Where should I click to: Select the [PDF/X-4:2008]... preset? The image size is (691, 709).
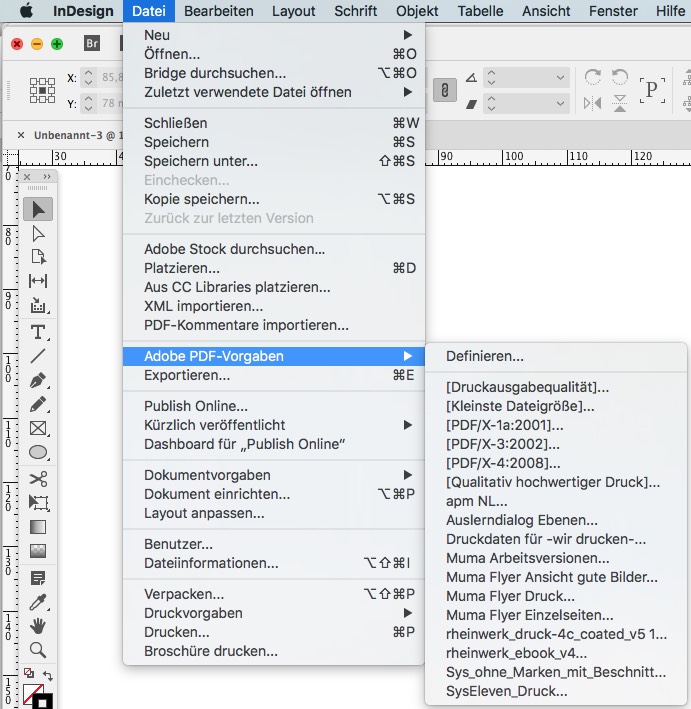tap(503, 463)
